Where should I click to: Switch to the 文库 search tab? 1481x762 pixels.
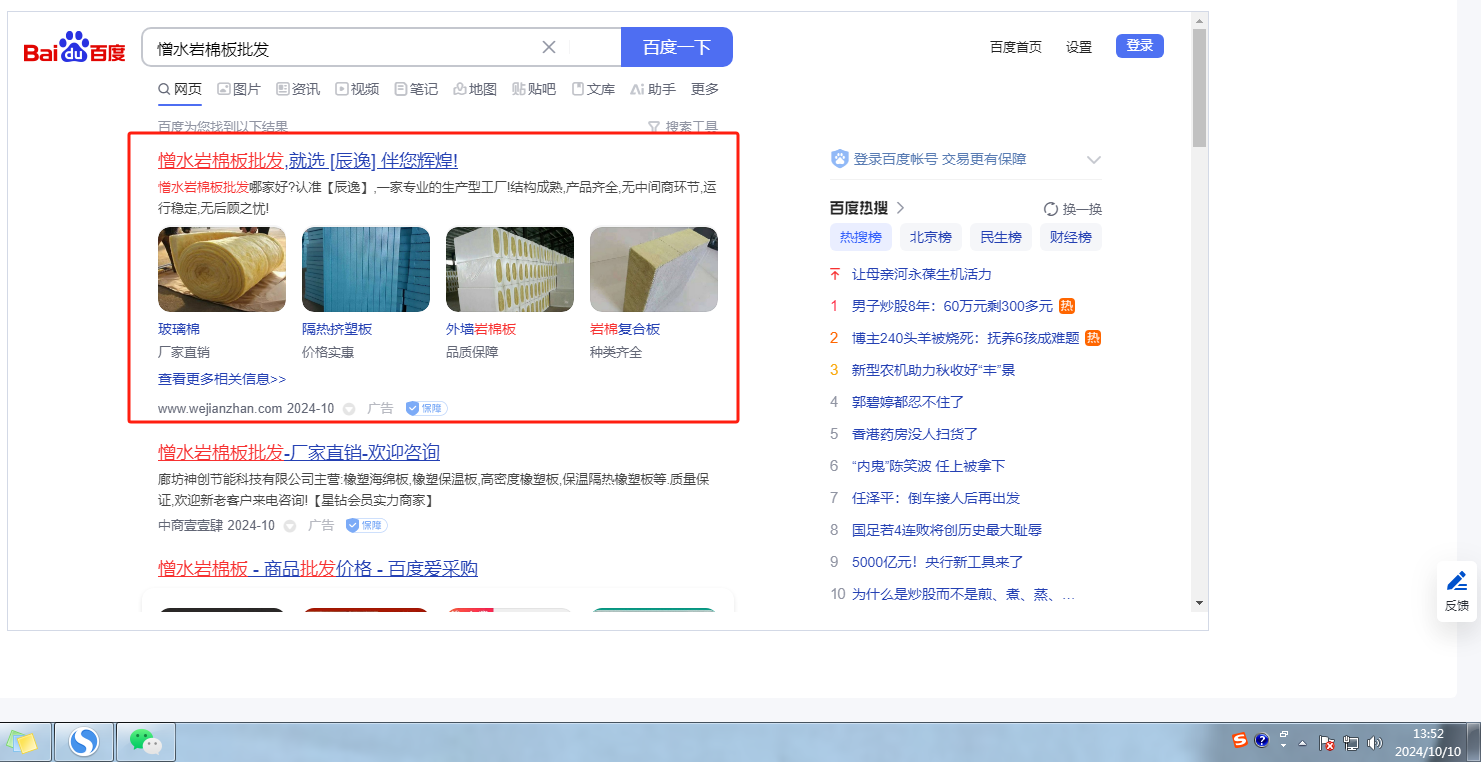[593, 89]
